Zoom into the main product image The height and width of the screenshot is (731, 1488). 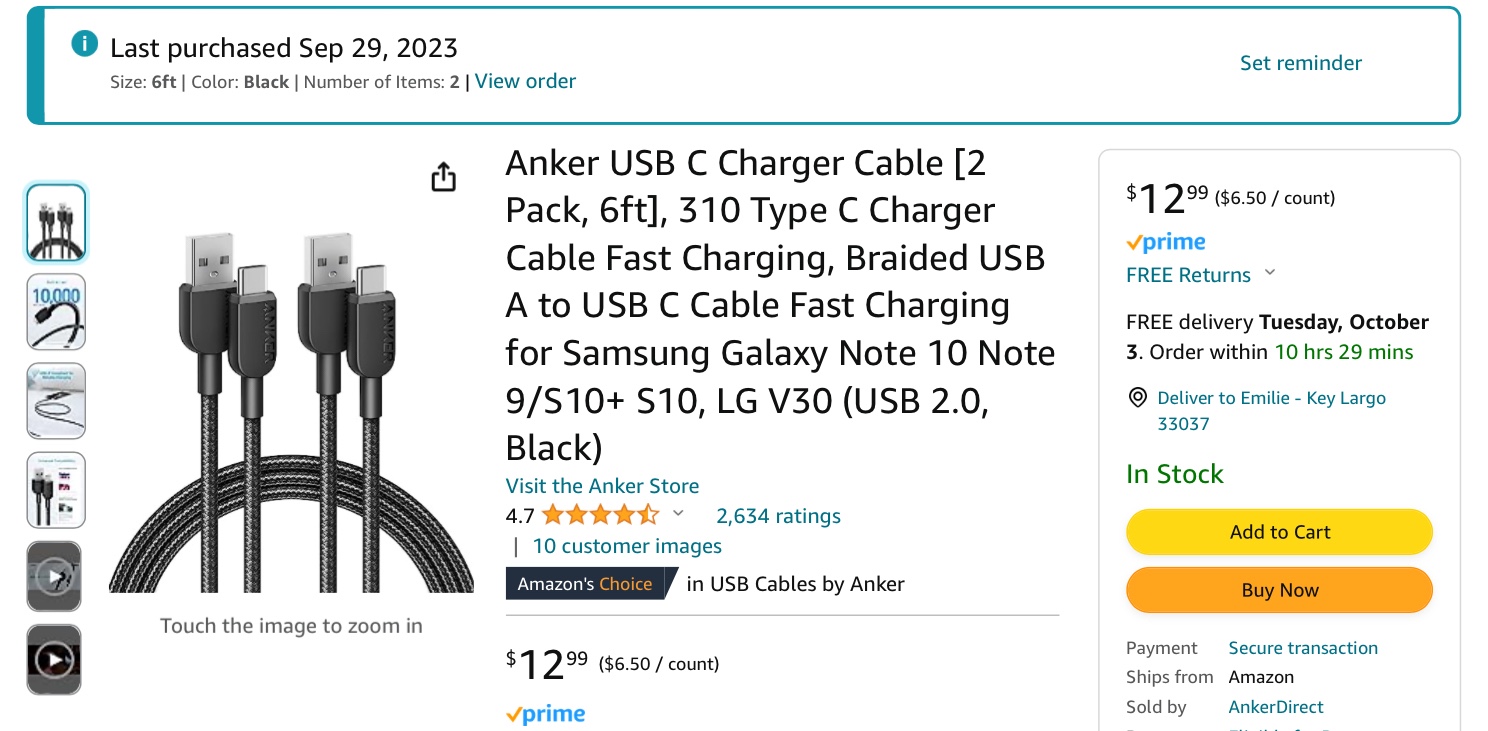[x=291, y=410]
